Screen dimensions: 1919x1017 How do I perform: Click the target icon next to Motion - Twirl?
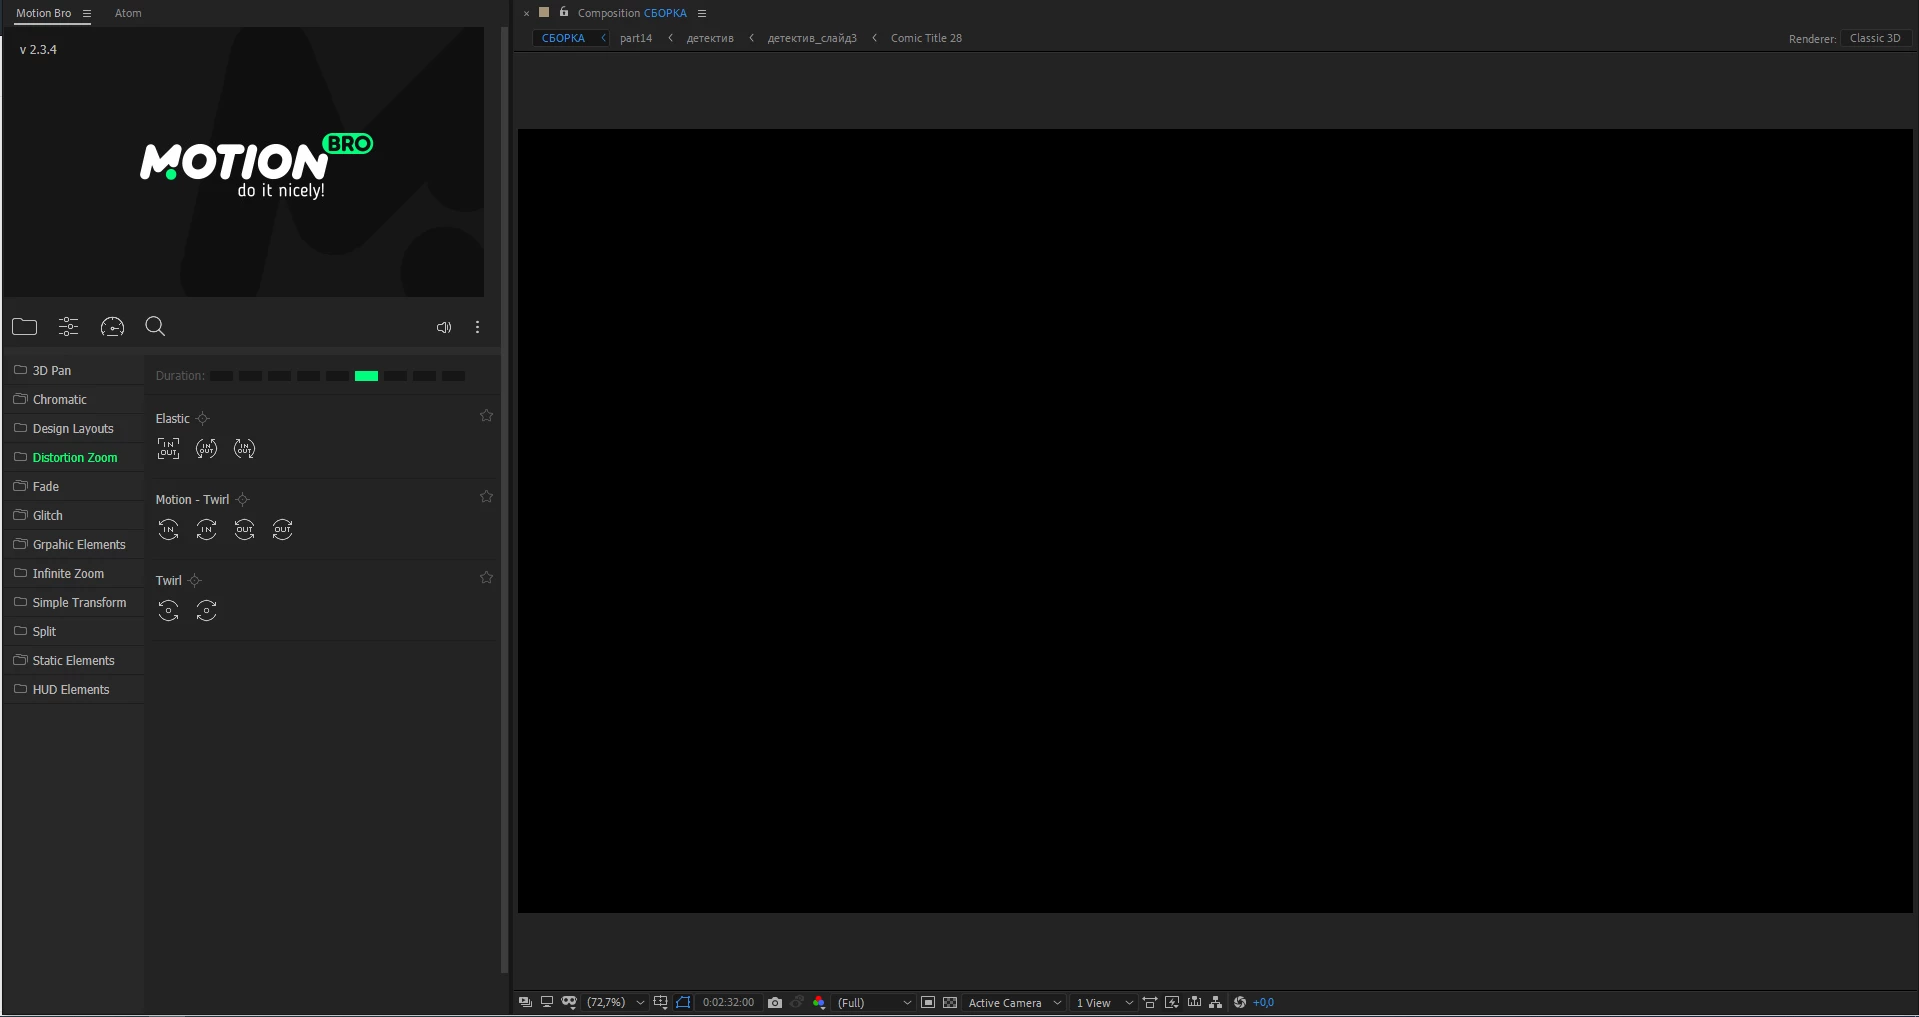tap(242, 500)
